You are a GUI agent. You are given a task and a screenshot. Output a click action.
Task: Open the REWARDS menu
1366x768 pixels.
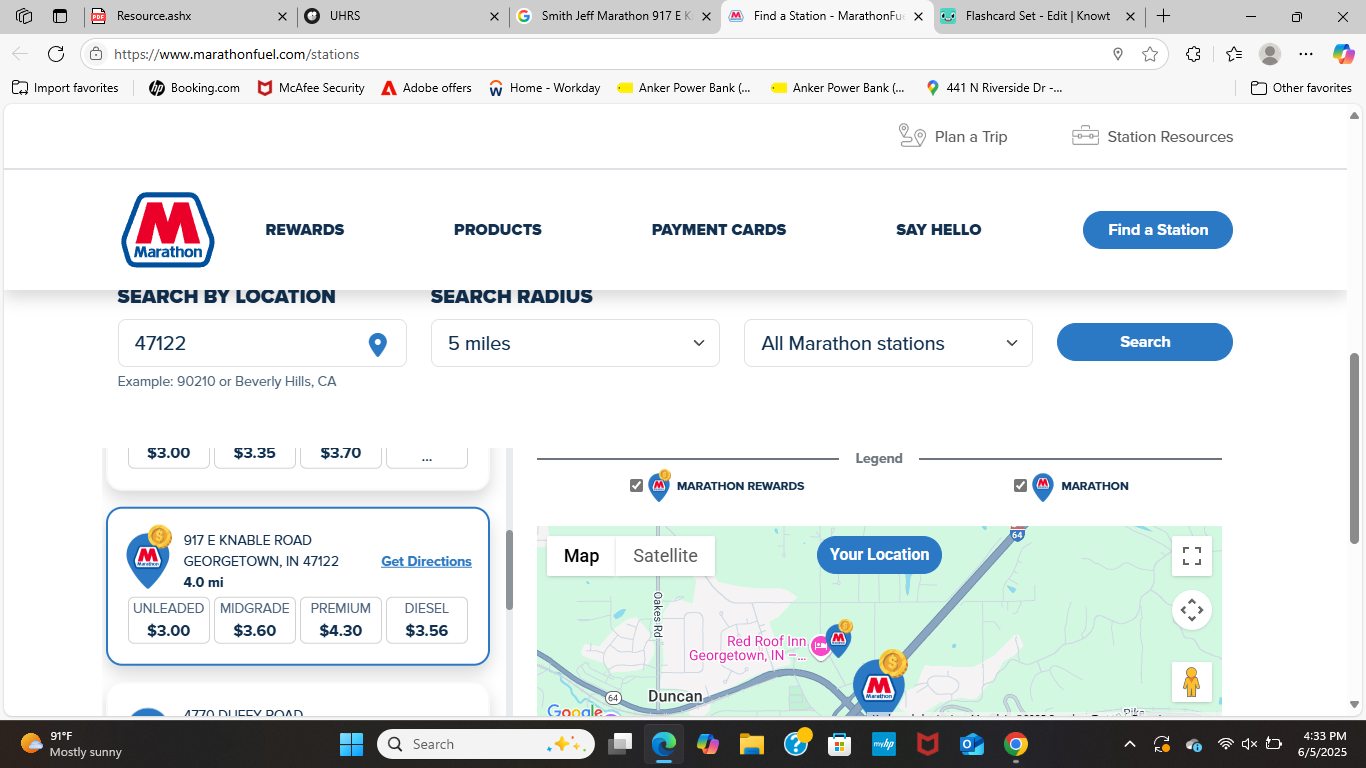pos(305,230)
